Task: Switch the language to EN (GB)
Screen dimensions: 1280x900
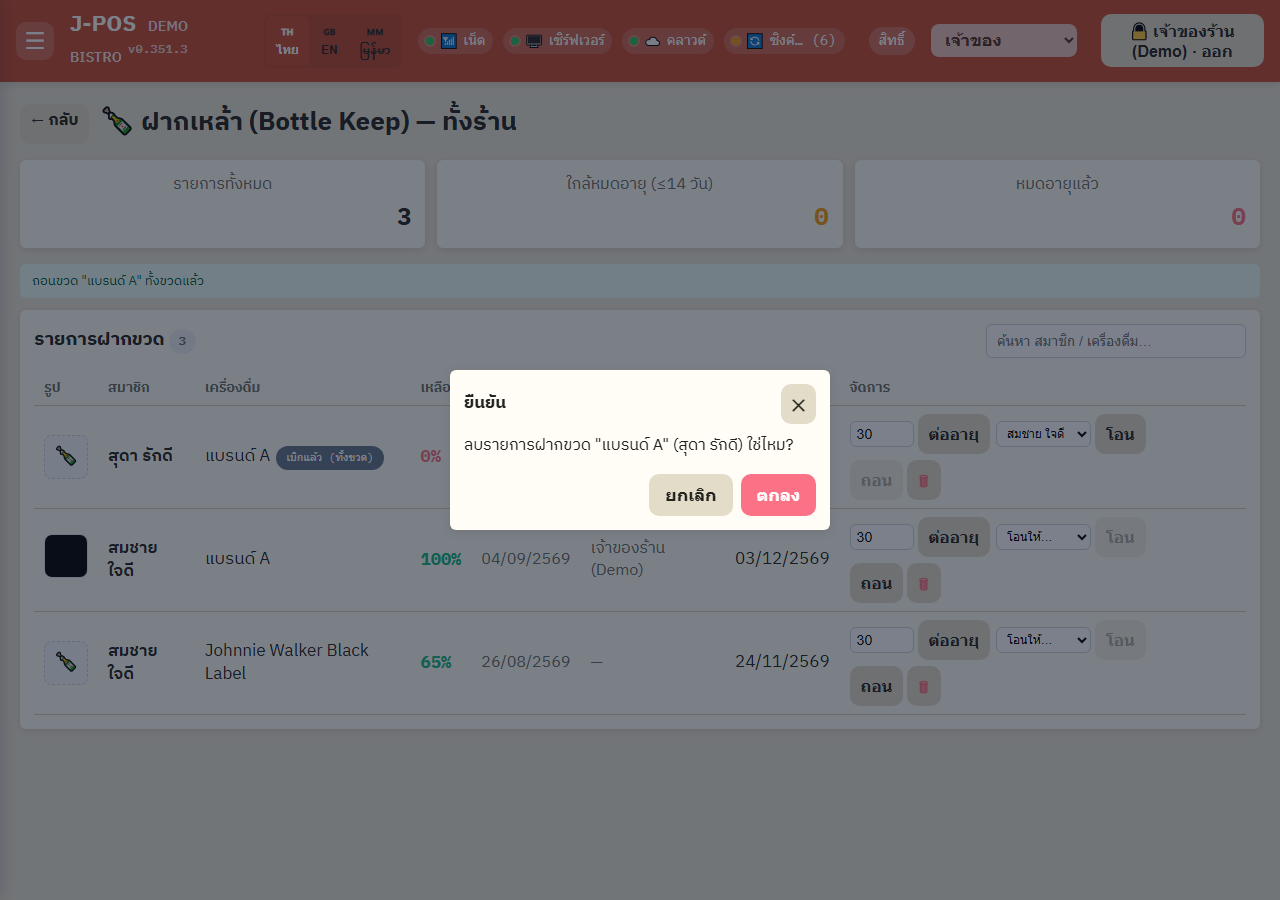Action: 329,41
